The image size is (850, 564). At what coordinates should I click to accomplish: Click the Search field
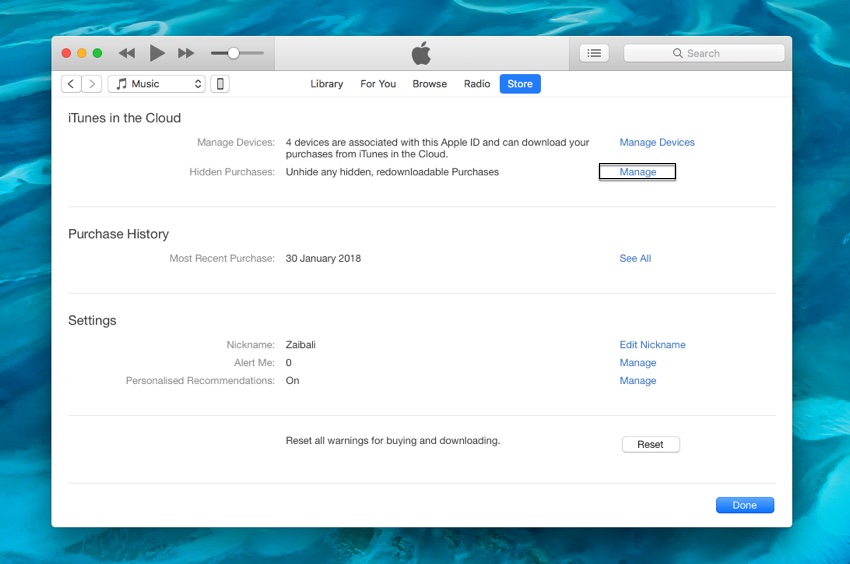point(704,53)
